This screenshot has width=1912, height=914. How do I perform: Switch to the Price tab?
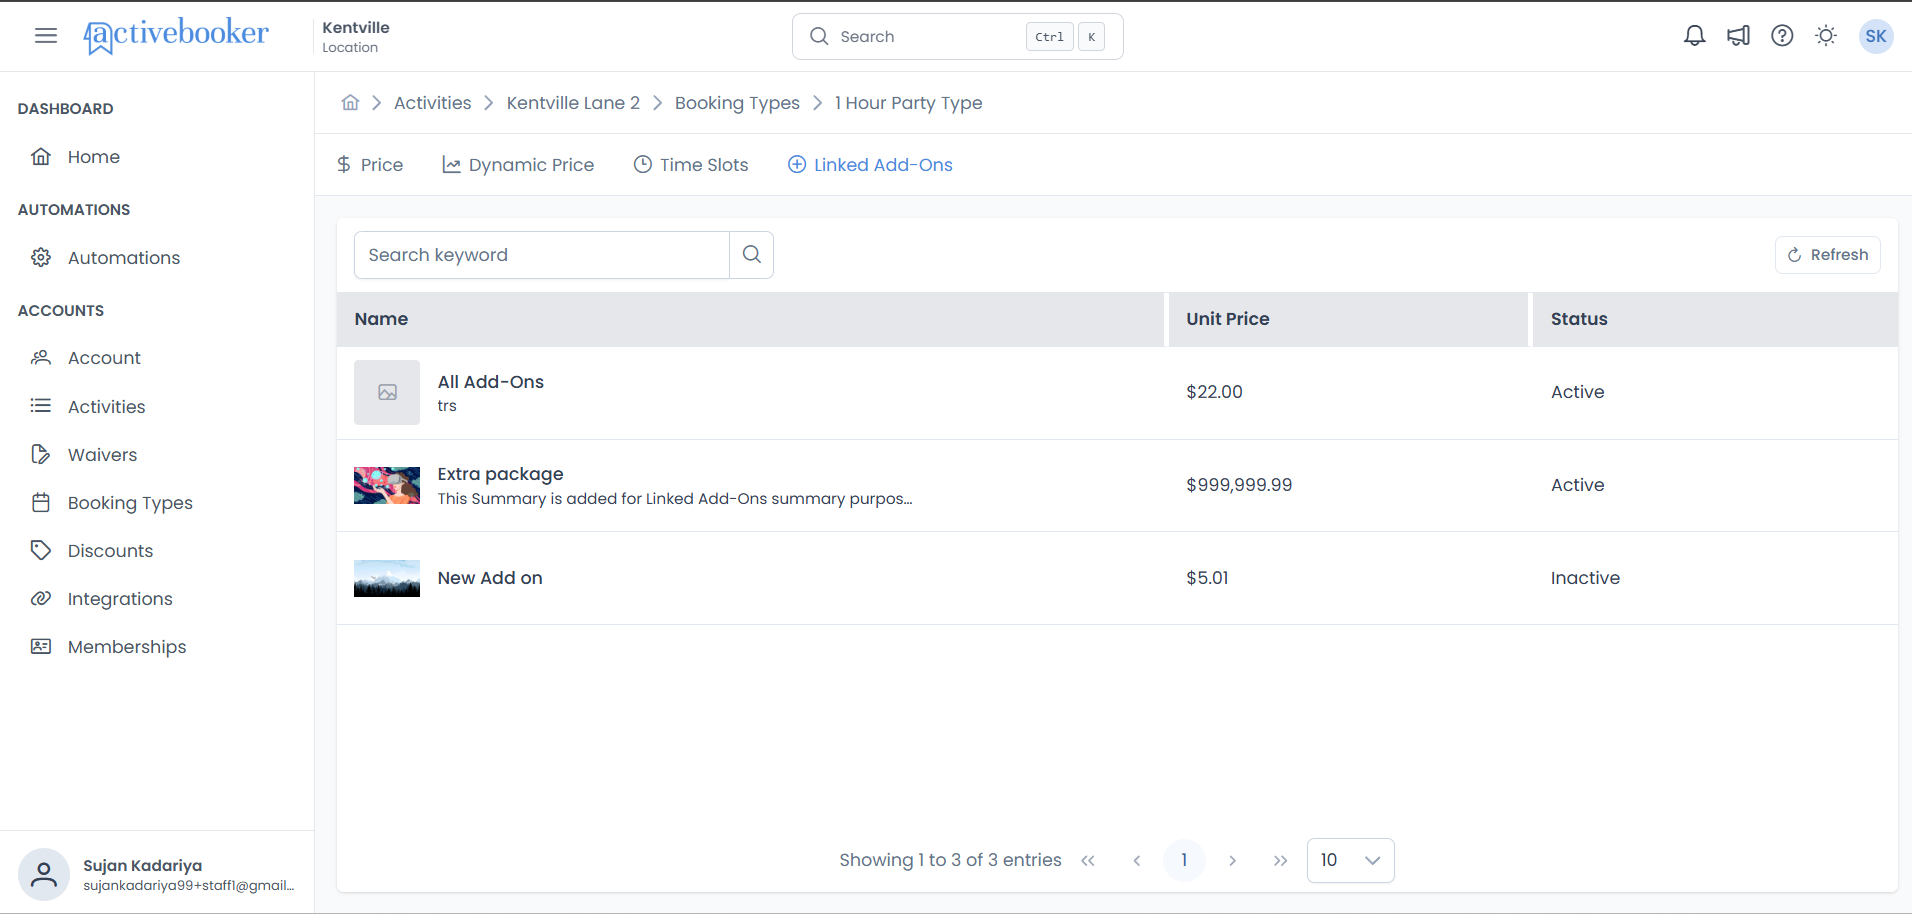370,165
